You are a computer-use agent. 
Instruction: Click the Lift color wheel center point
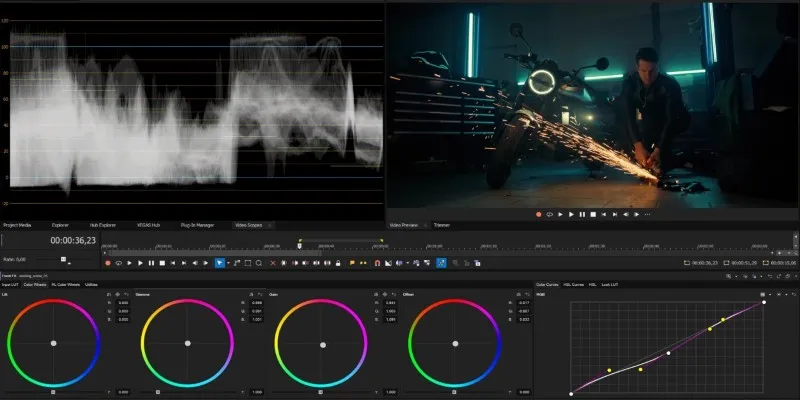54,343
